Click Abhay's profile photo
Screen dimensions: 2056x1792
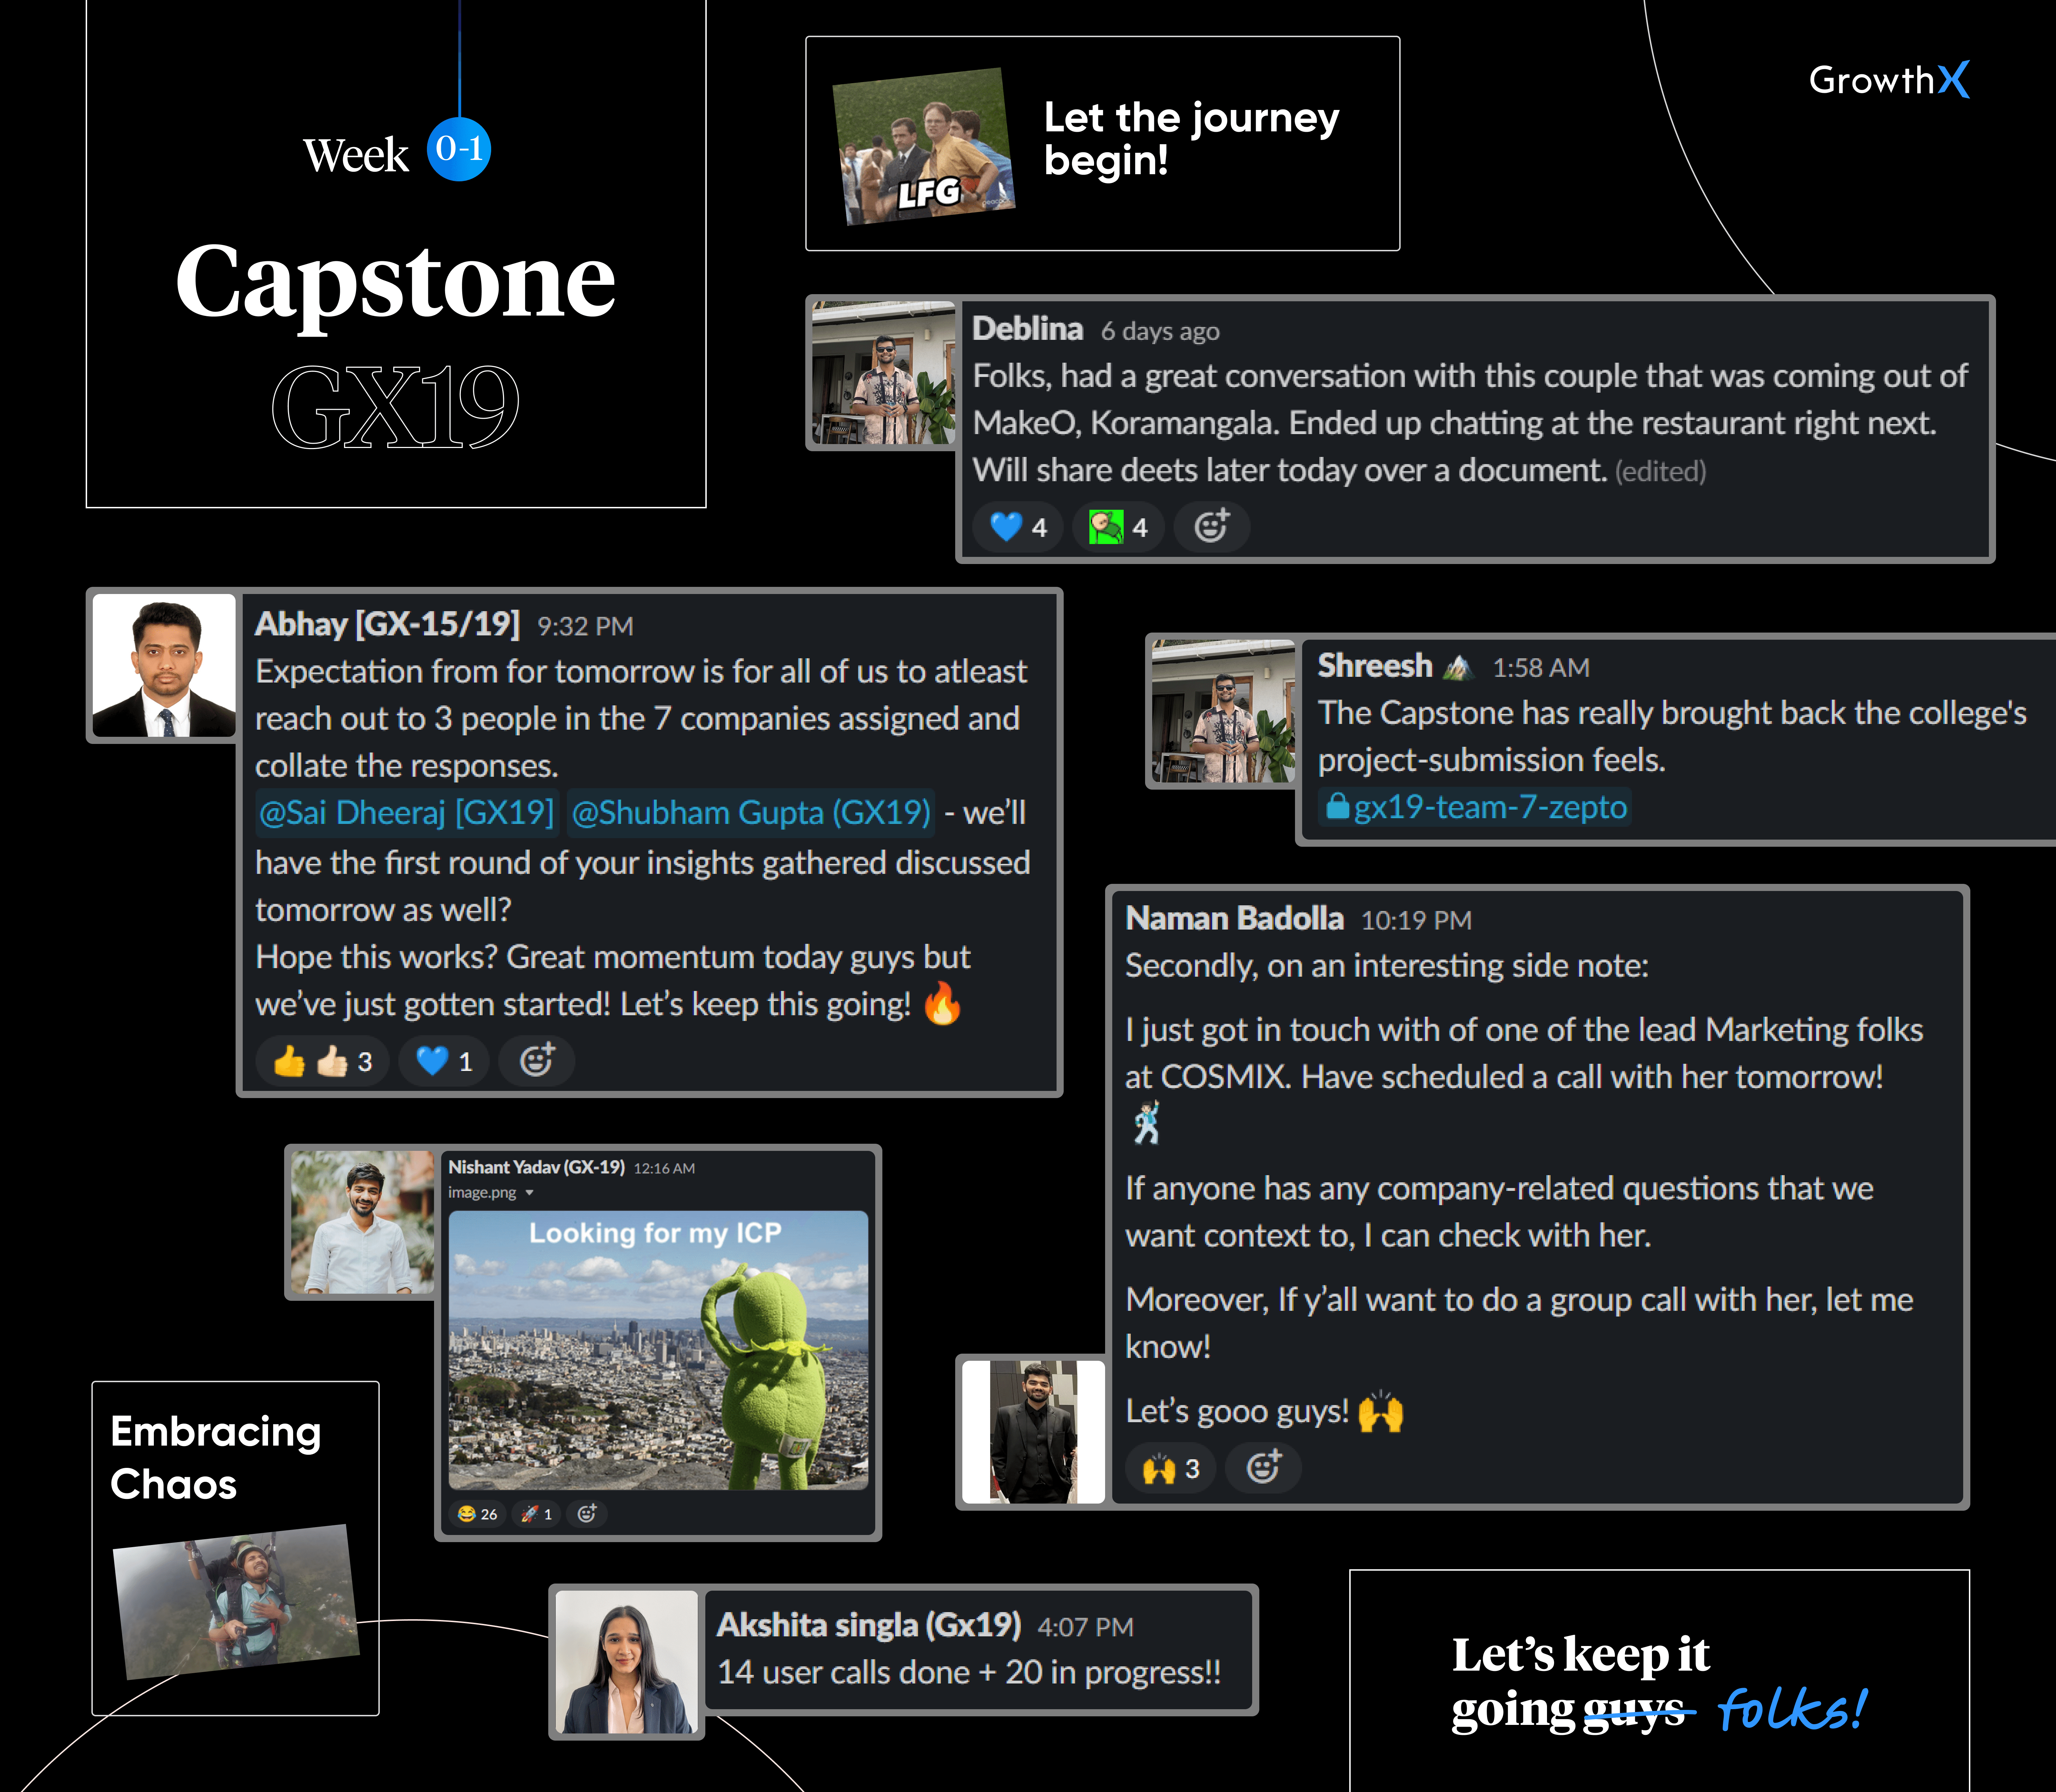click(x=164, y=666)
